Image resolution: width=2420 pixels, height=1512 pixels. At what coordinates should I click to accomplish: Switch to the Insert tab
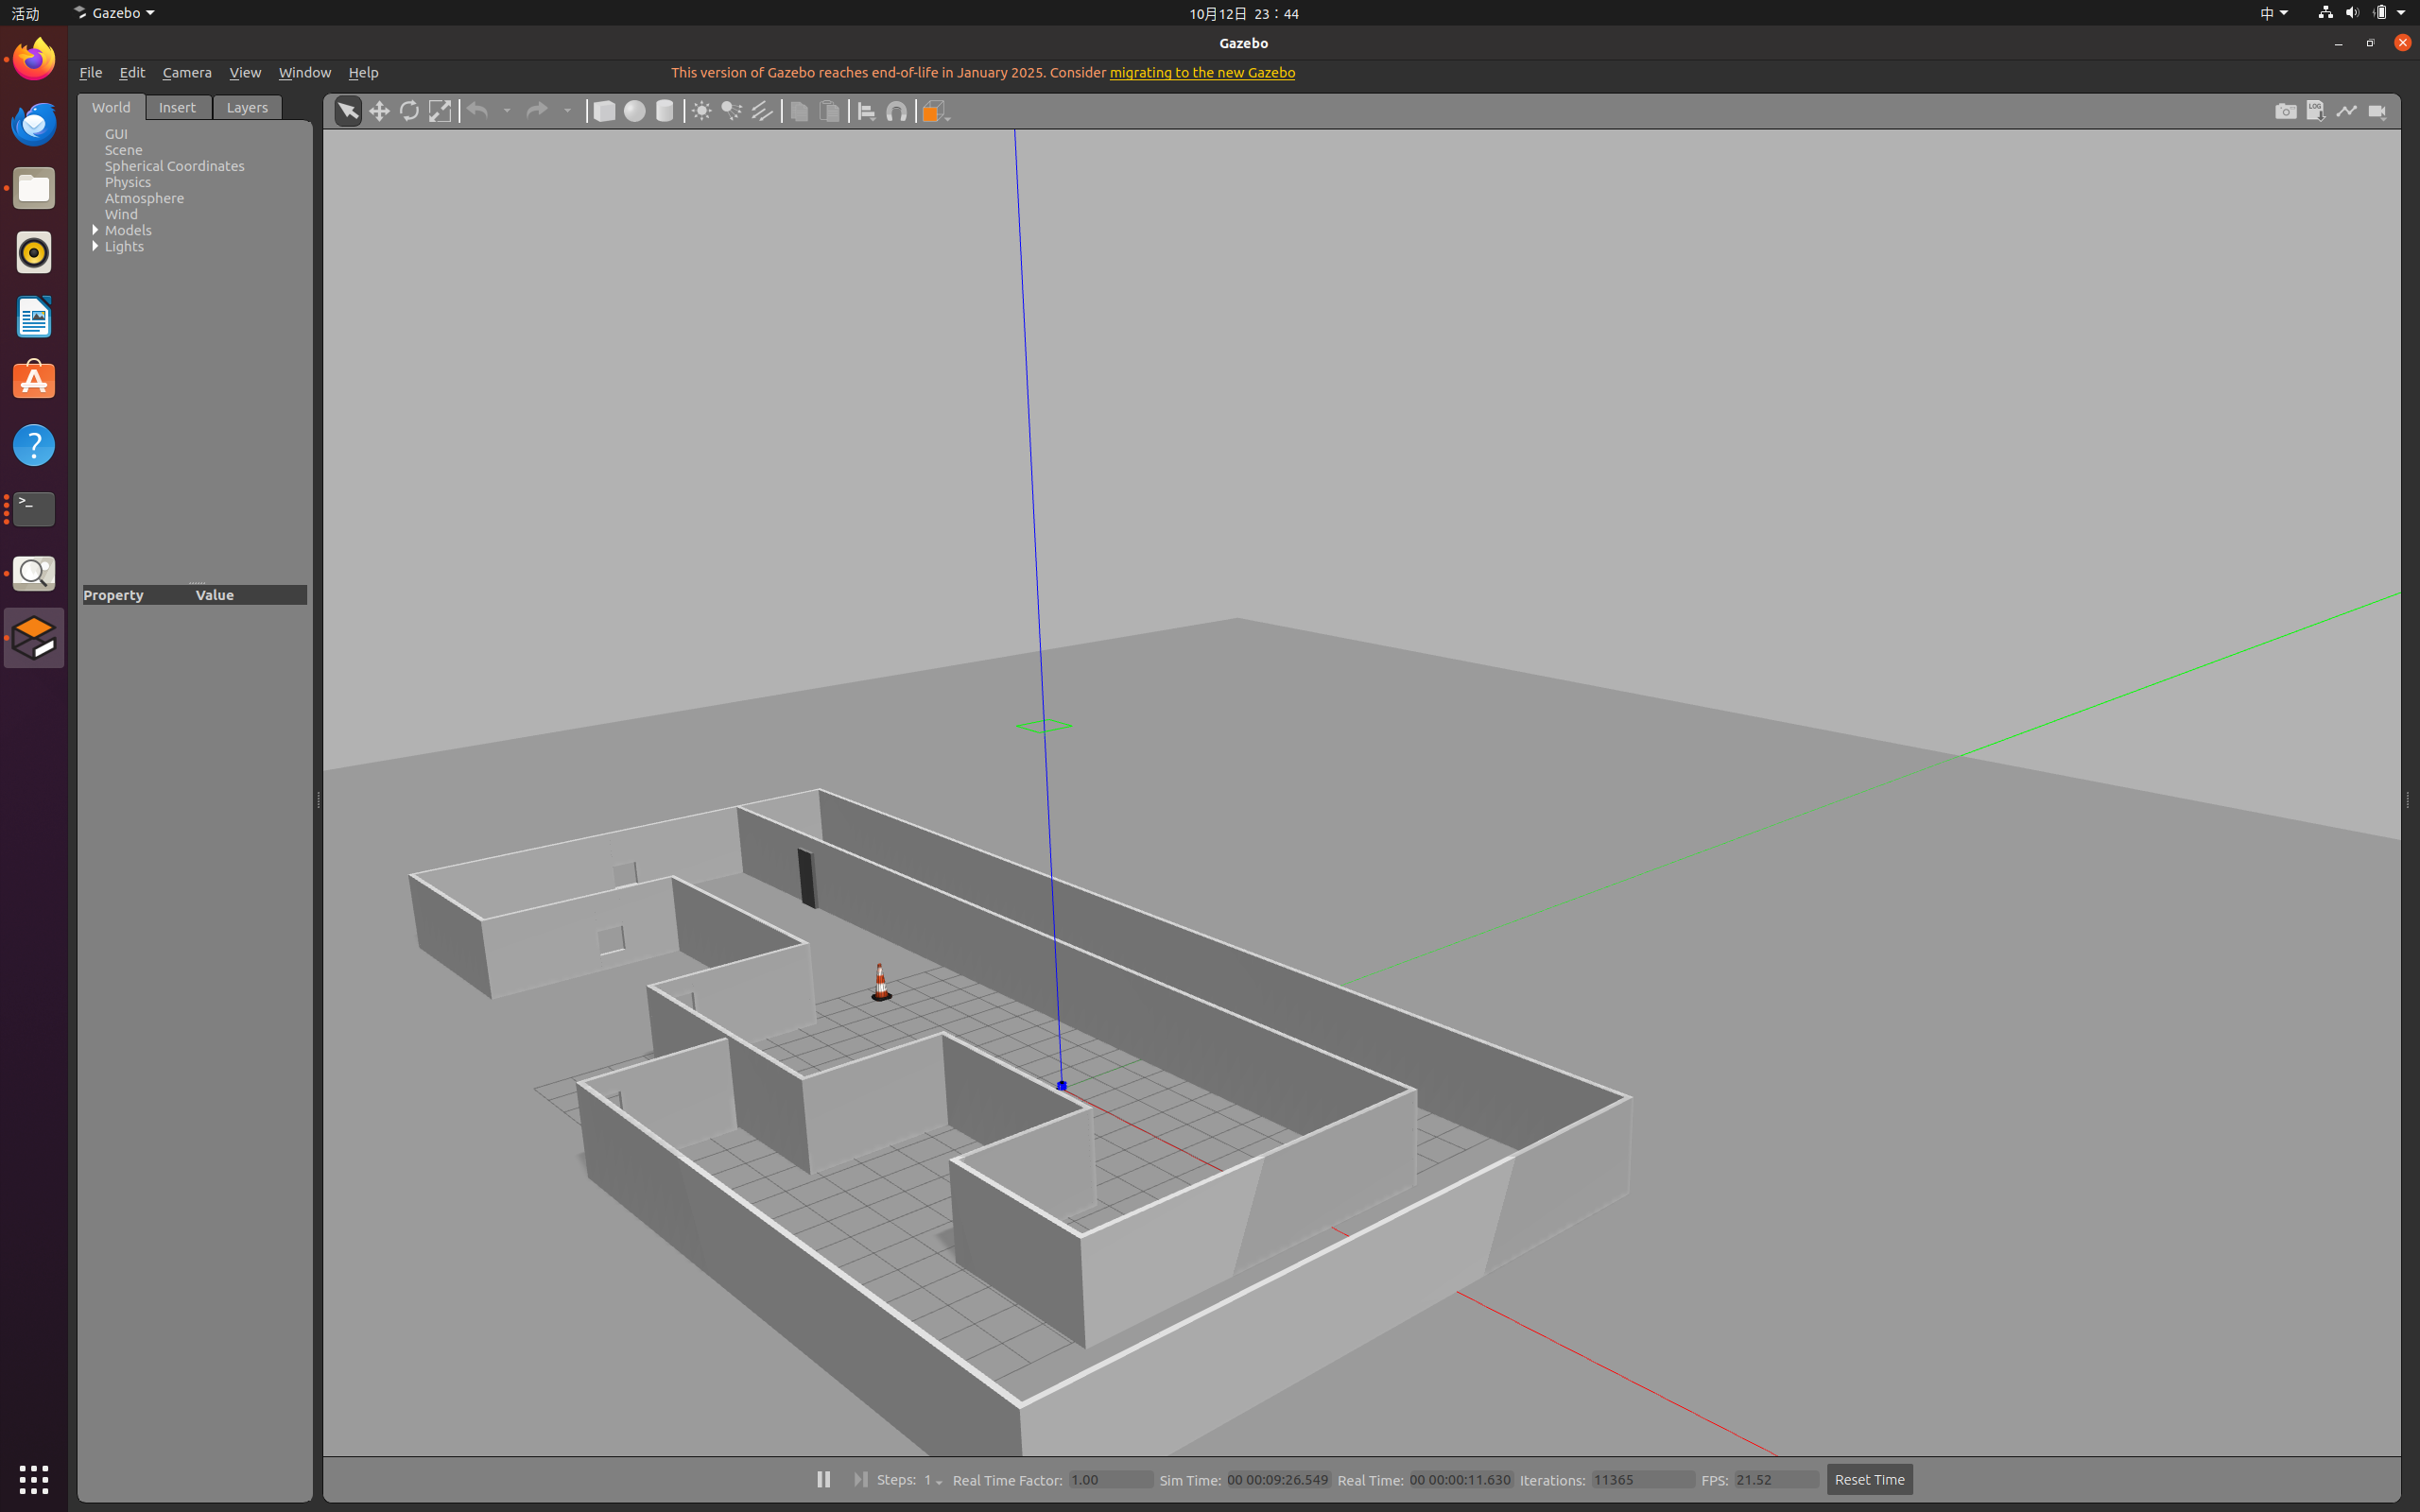click(177, 107)
